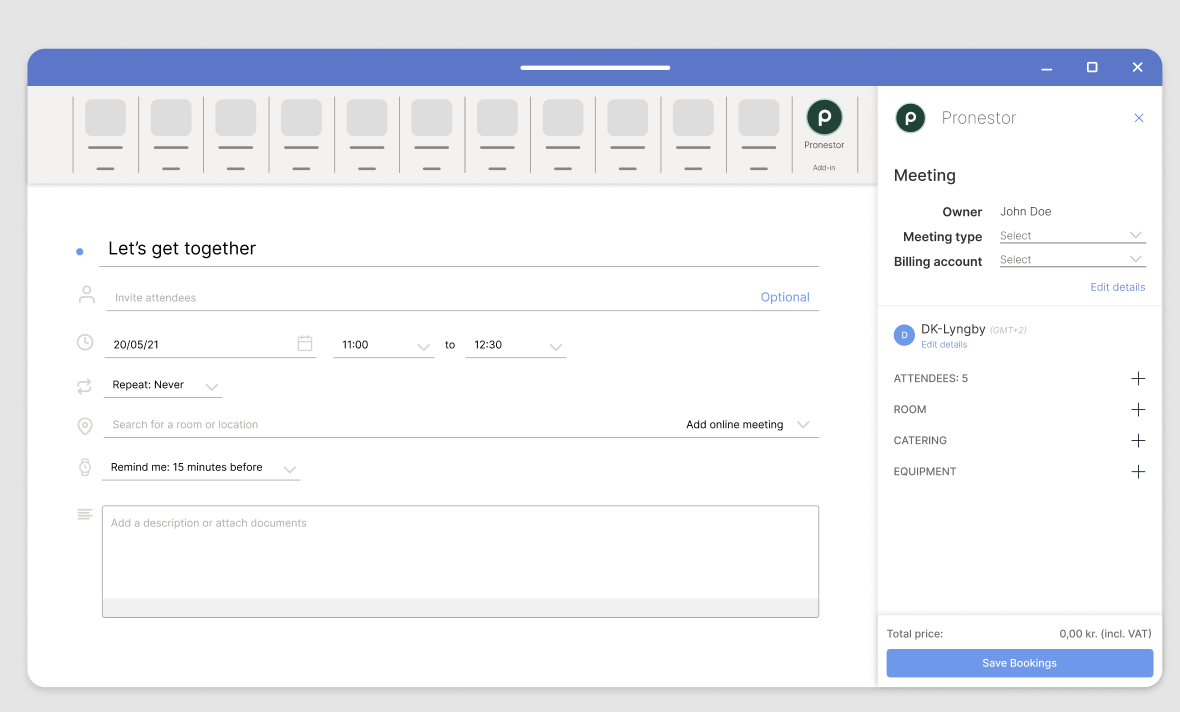
Task: Click the location pin icon
Action: point(85,426)
